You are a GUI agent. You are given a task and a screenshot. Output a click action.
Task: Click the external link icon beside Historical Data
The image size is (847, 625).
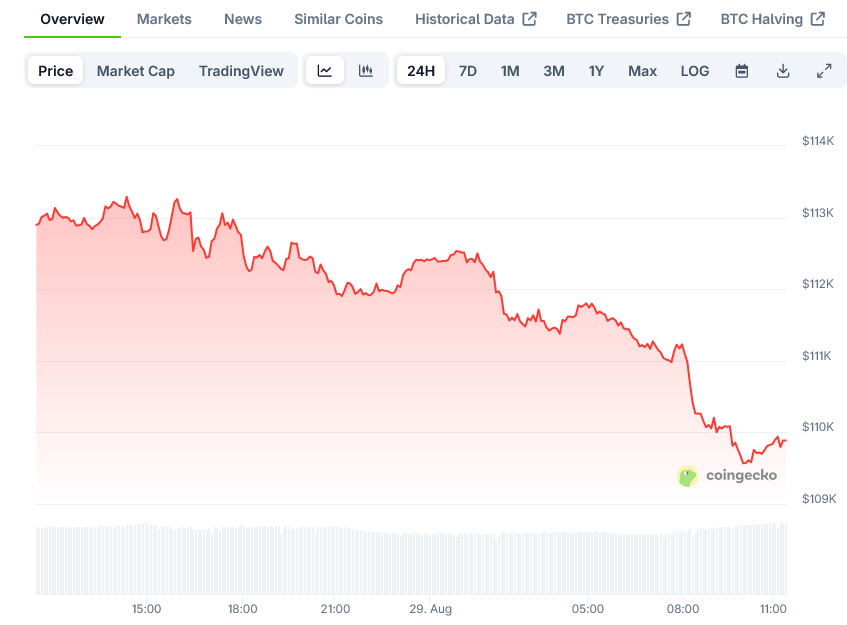[x=530, y=19]
